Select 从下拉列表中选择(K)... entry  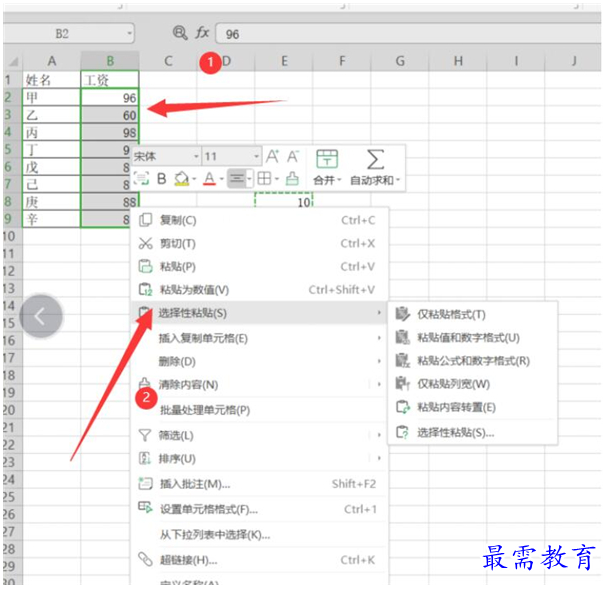coord(259,535)
